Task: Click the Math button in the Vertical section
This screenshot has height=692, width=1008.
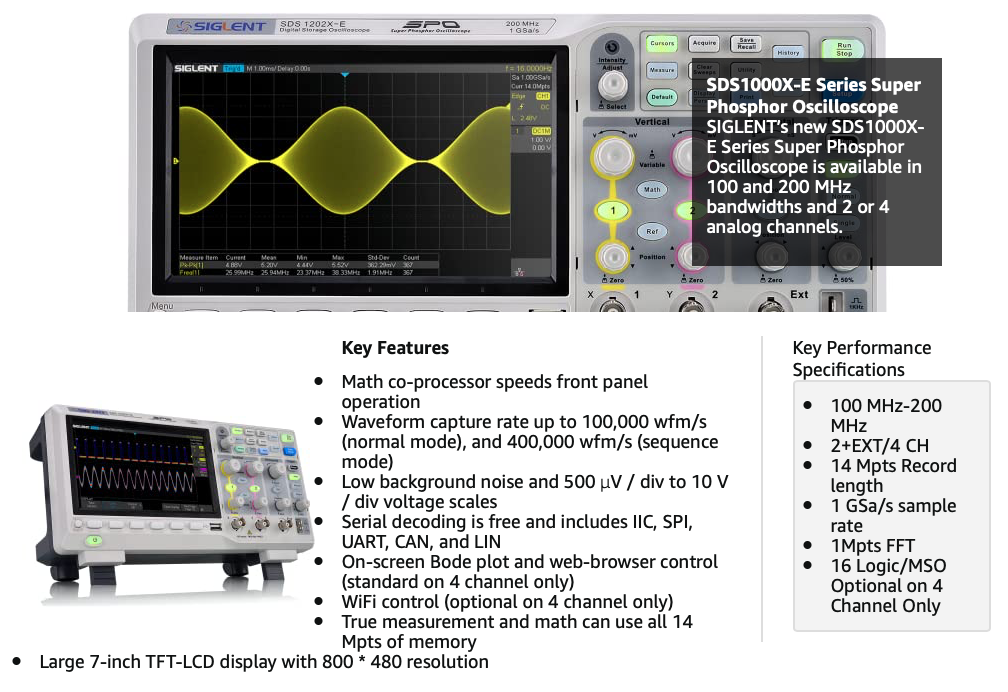Action: pos(652,190)
